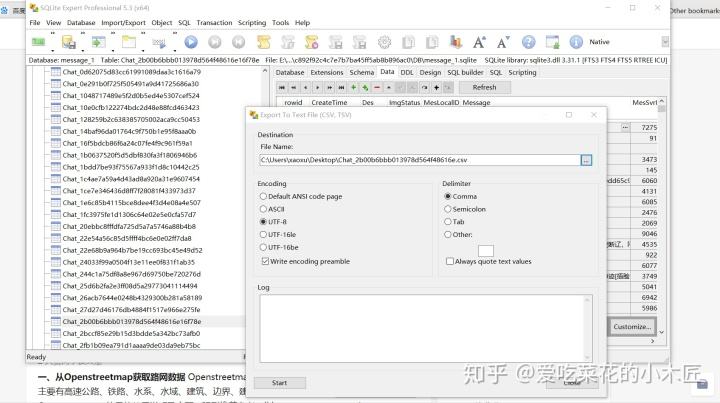The image size is (720, 403).
Task: Click the blue info about icon
Action: 576,42
